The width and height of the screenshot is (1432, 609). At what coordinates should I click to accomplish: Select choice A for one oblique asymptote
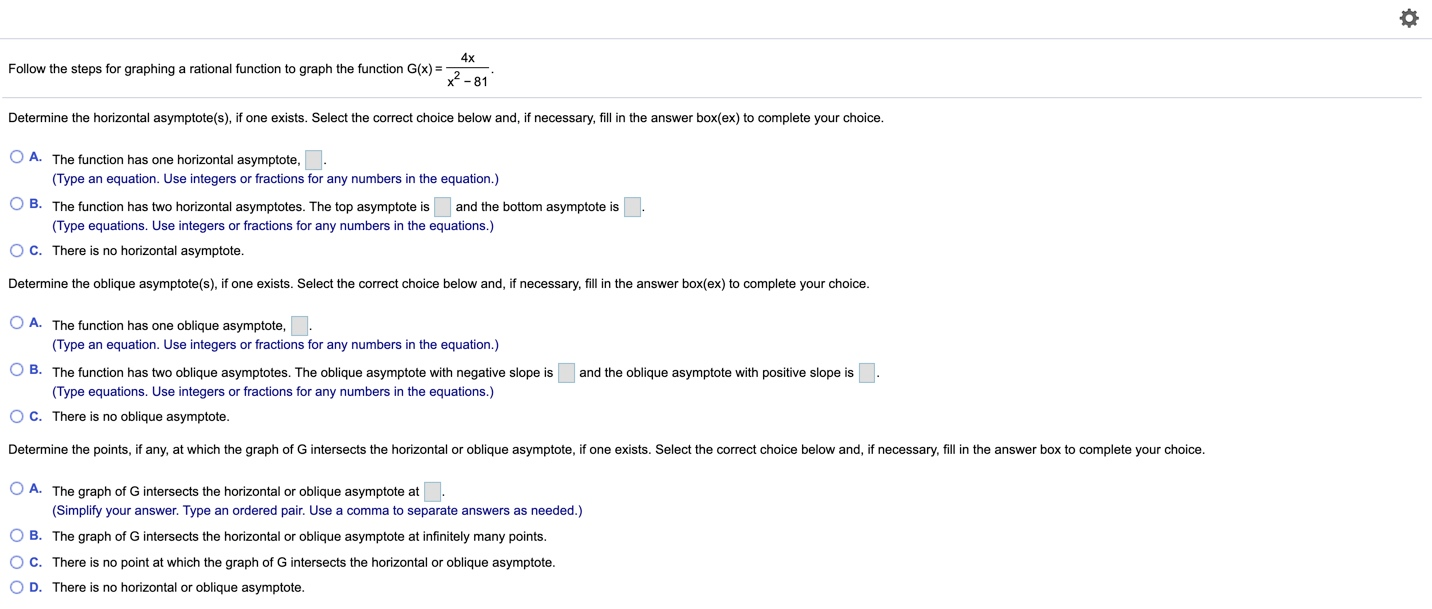pyautogui.click(x=16, y=322)
